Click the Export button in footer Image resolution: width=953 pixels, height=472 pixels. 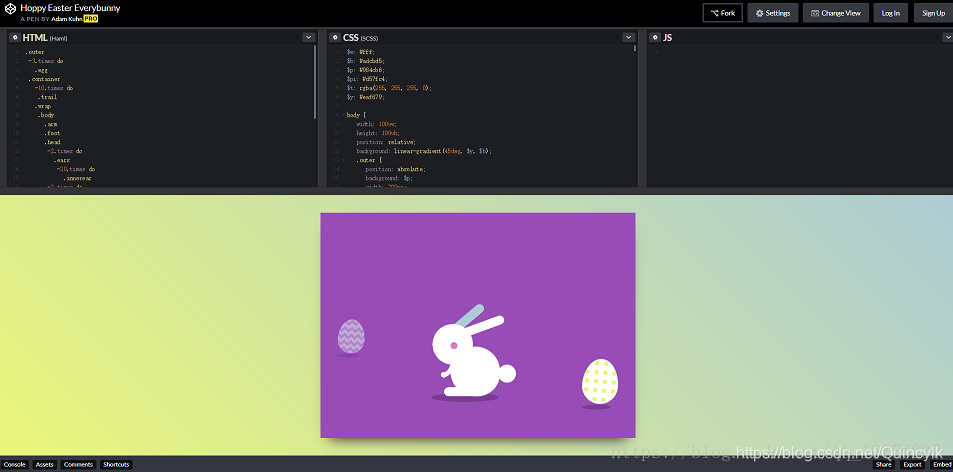(x=912, y=465)
